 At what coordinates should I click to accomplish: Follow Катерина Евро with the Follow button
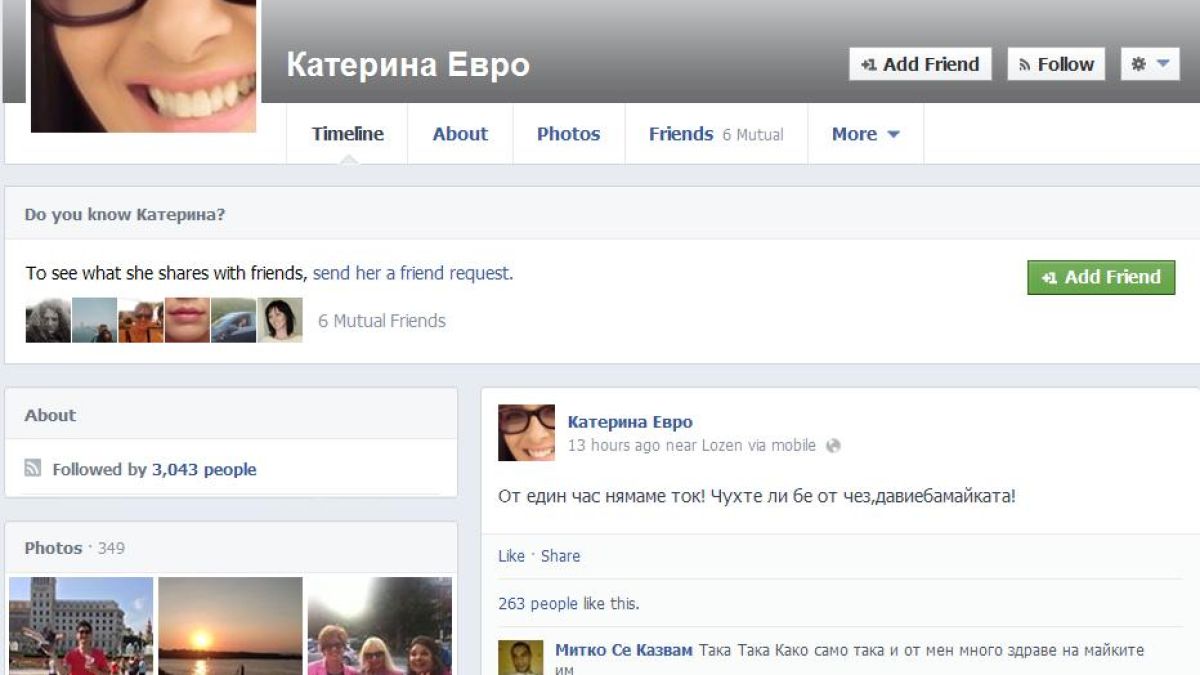(x=1056, y=64)
